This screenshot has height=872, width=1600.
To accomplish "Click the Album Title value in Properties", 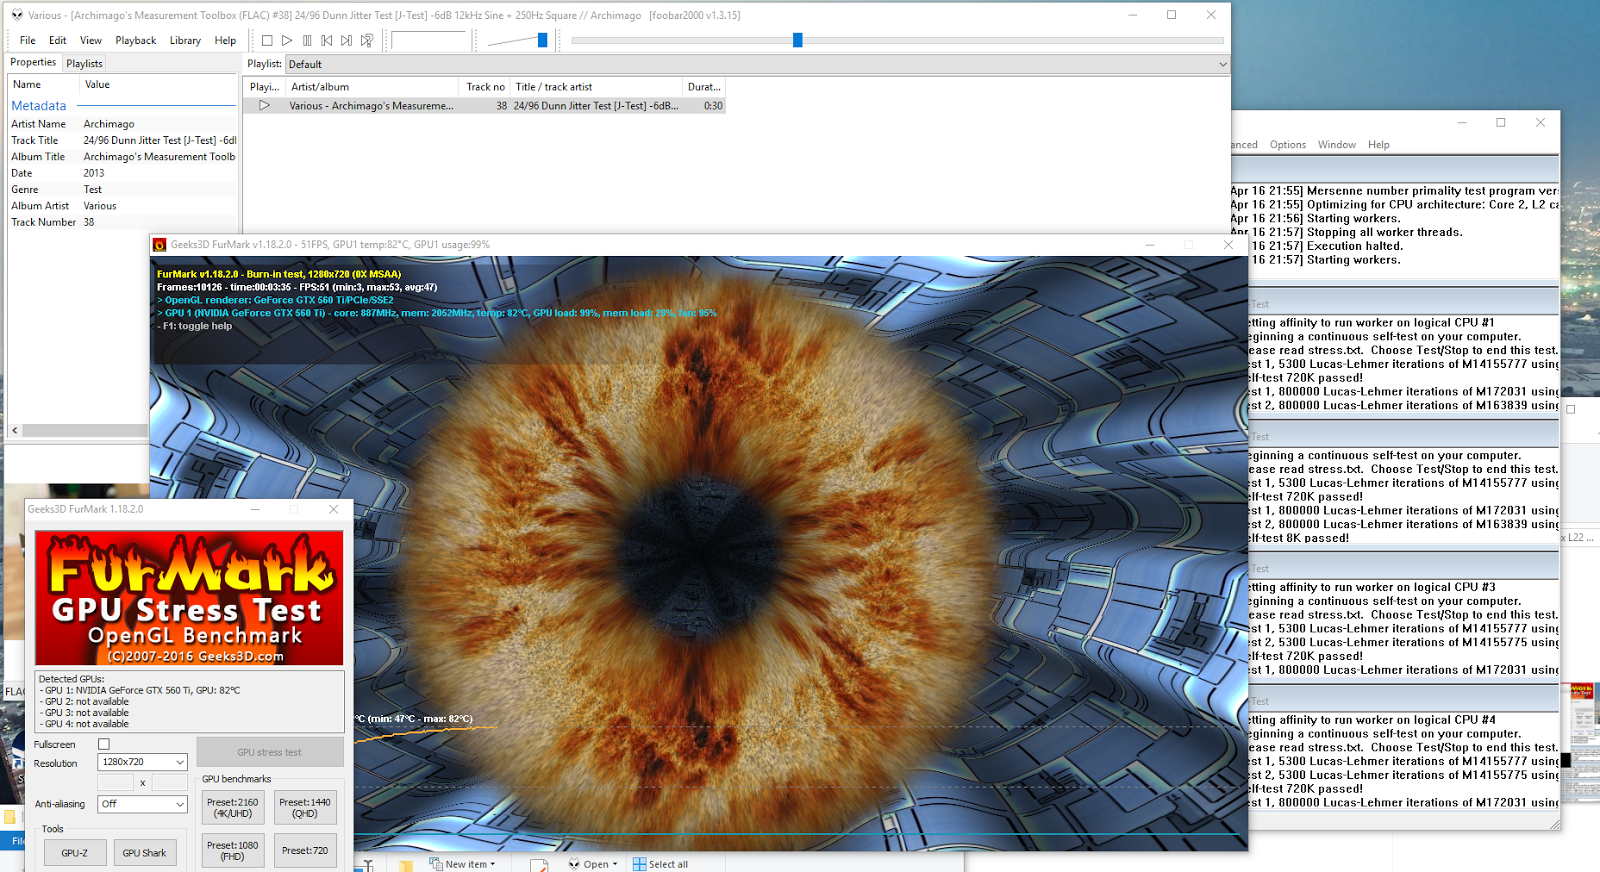I will point(160,157).
